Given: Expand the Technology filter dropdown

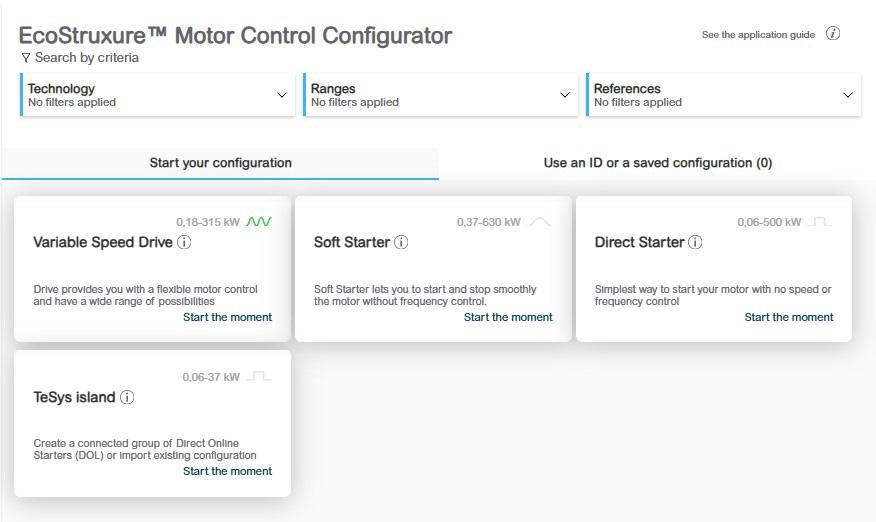Looking at the screenshot, I should point(281,95).
